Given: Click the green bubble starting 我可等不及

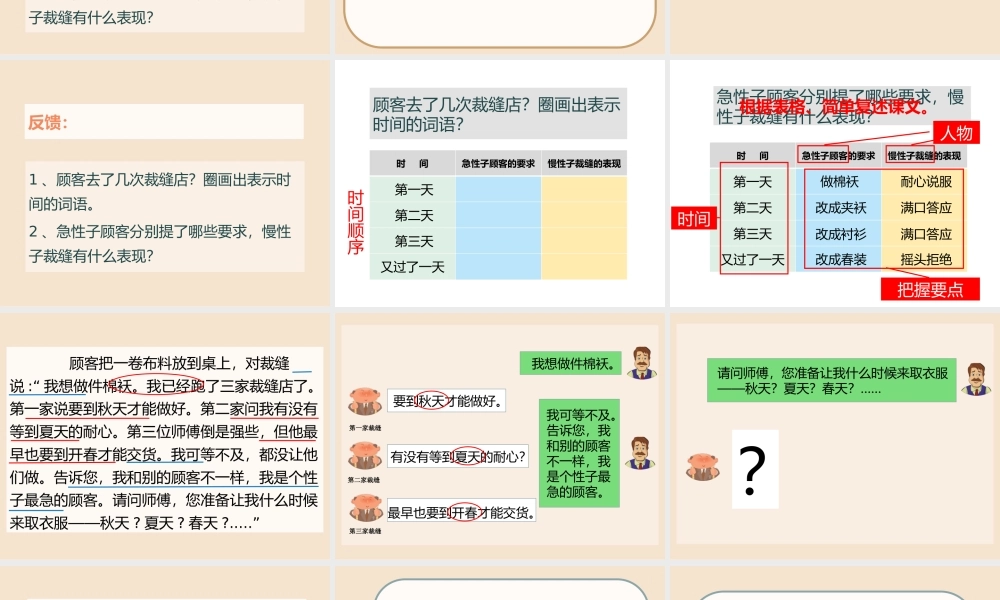Looking at the screenshot, I should coord(579,453).
